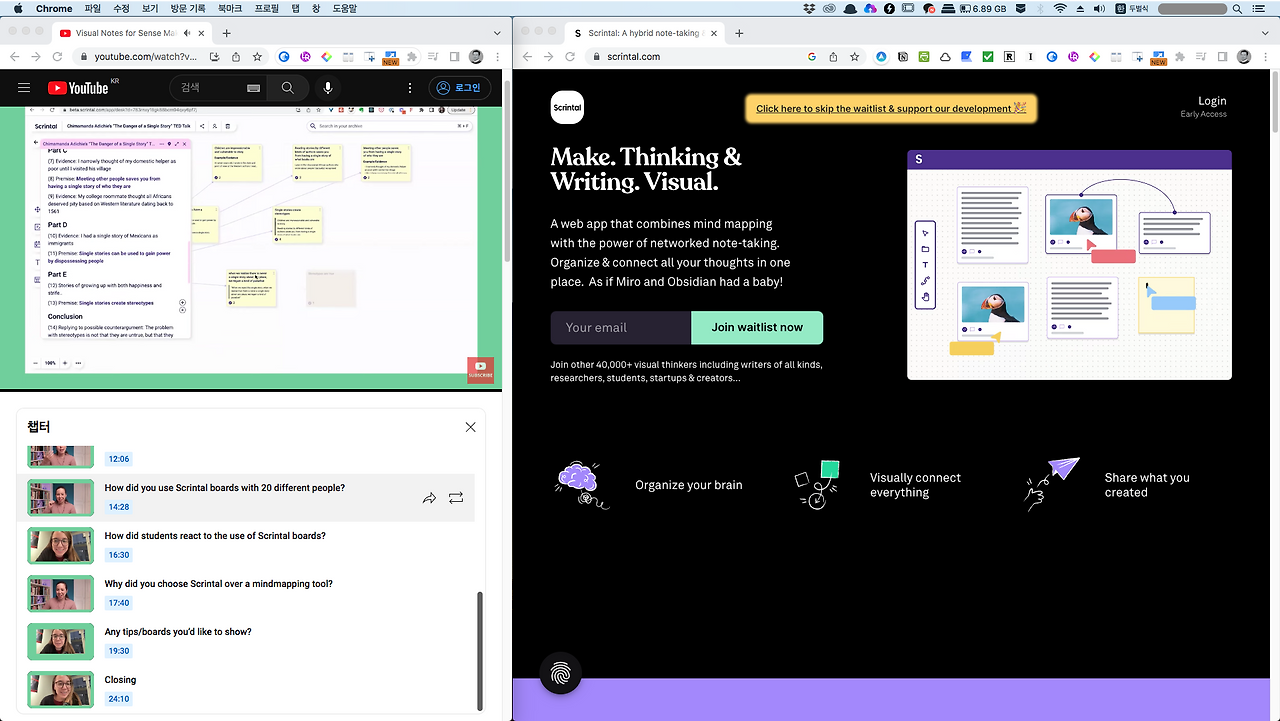Close the Visual Notes YouTube tab
The width and height of the screenshot is (1280, 721).
[x=203, y=33]
